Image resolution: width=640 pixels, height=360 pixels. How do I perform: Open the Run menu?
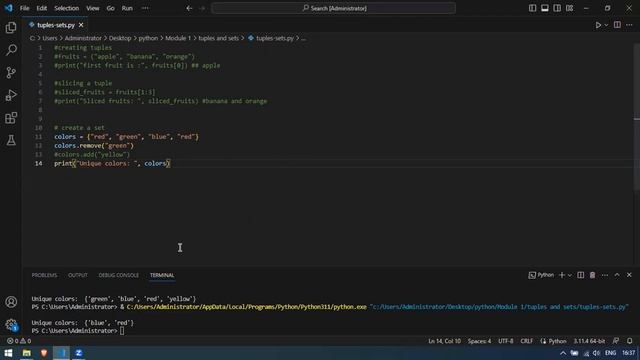tap(127, 8)
